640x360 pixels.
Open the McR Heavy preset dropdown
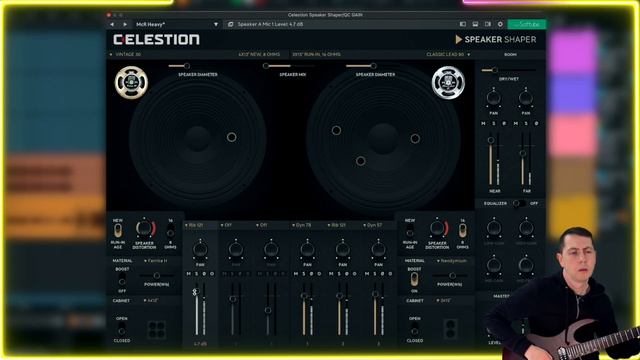click(x=177, y=24)
